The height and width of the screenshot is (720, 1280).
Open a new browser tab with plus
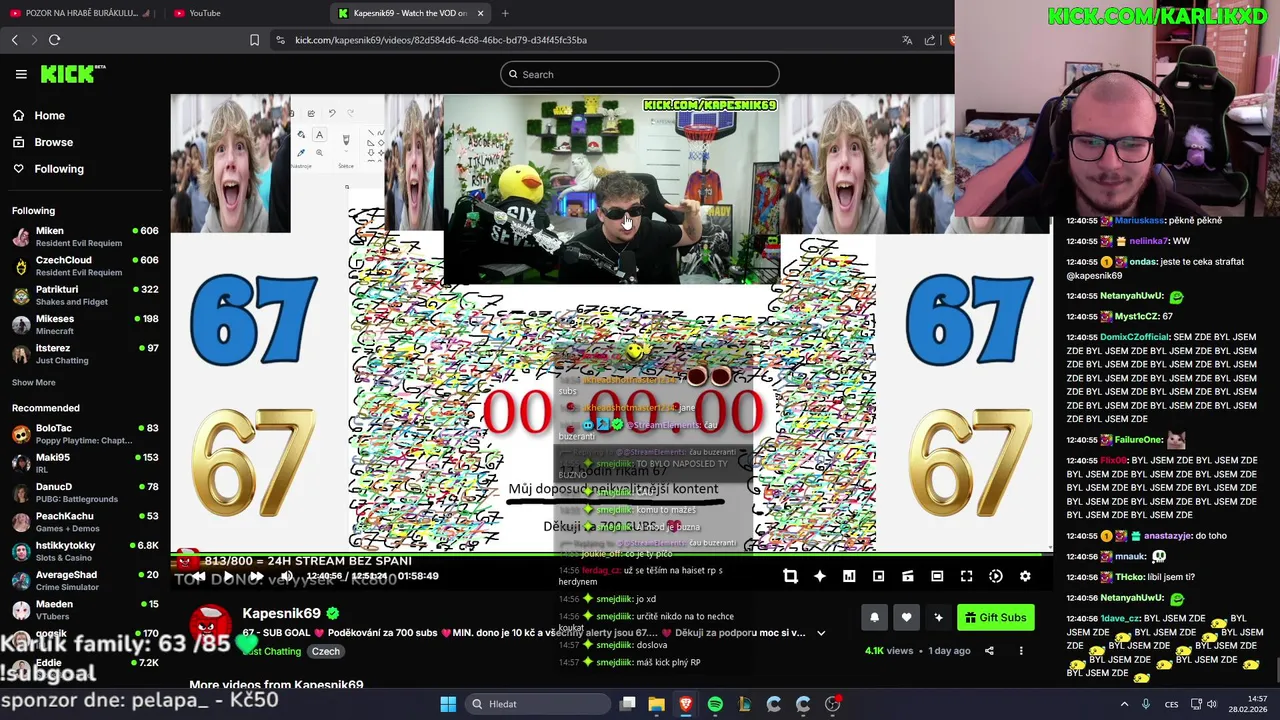[505, 13]
